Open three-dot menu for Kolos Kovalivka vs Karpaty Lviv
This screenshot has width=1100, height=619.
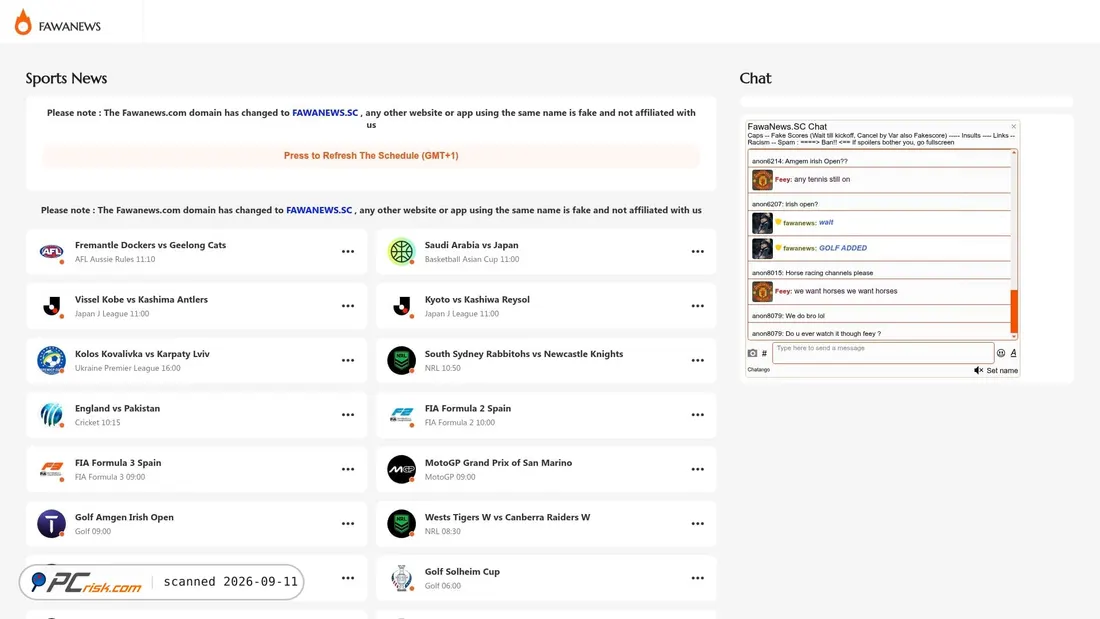coord(348,360)
